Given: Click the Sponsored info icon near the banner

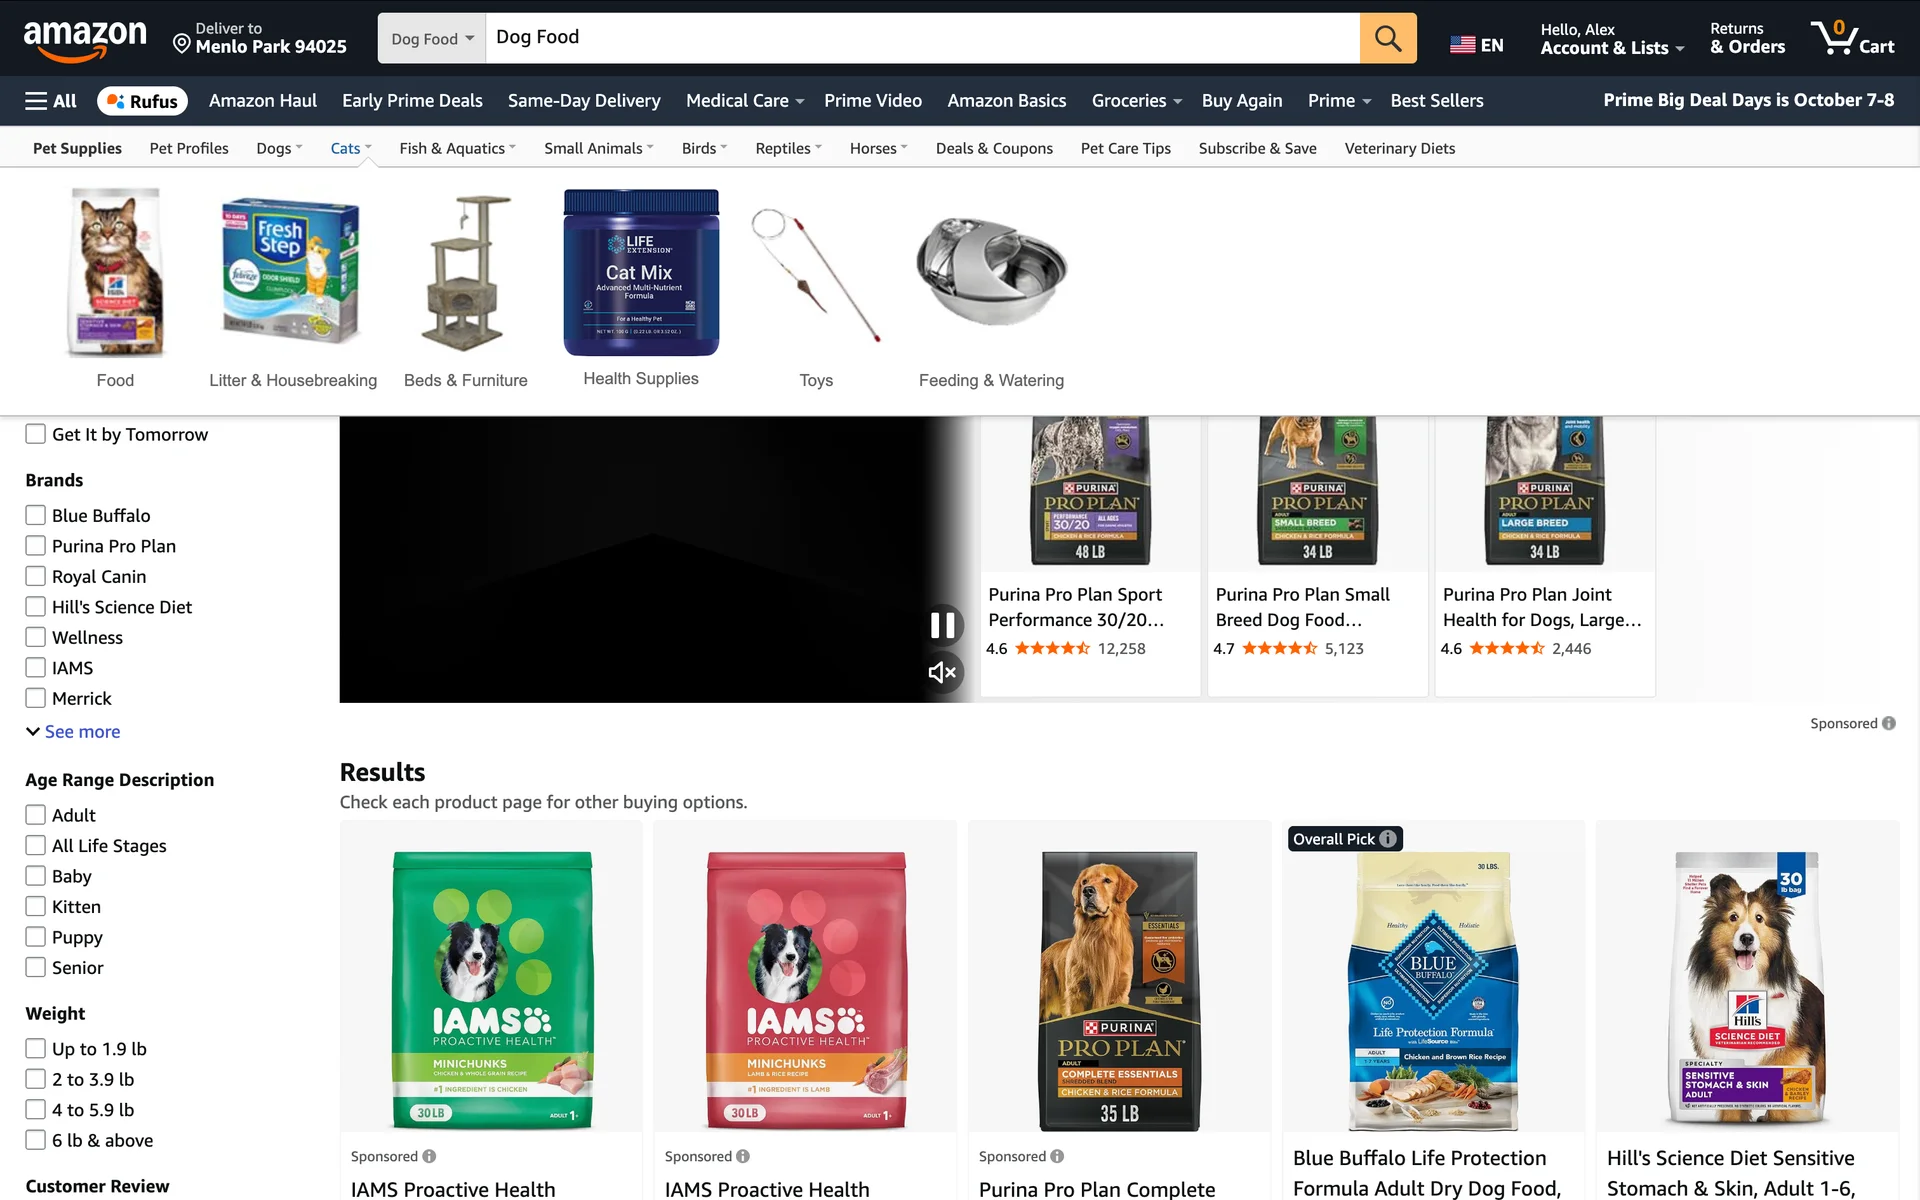Looking at the screenshot, I should click(1888, 723).
